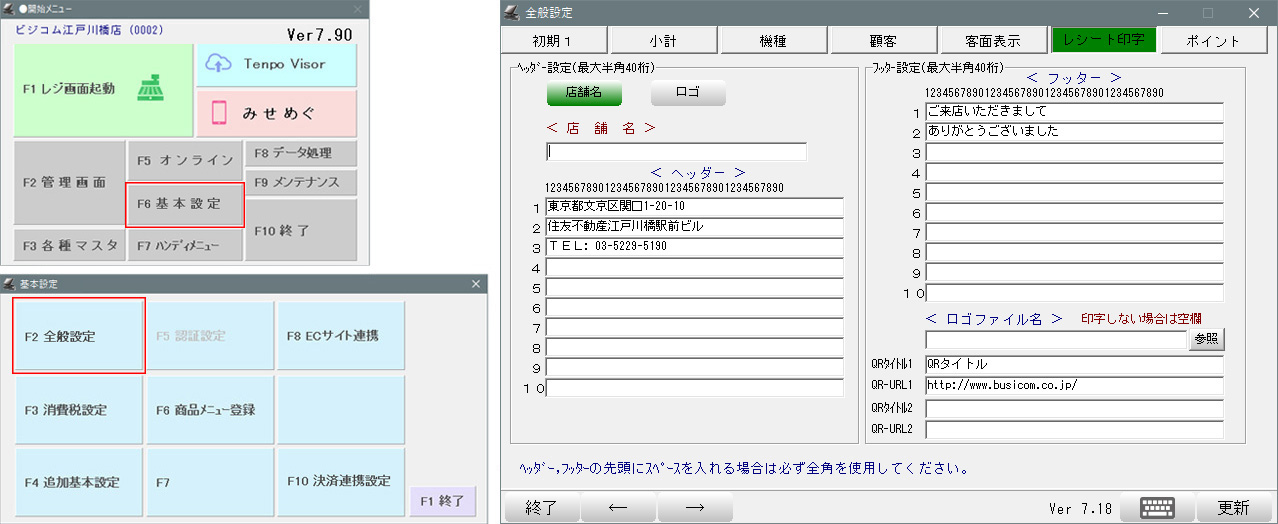Switch to 初期1 tab
The width and height of the screenshot is (1278, 524).
[553, 41]
